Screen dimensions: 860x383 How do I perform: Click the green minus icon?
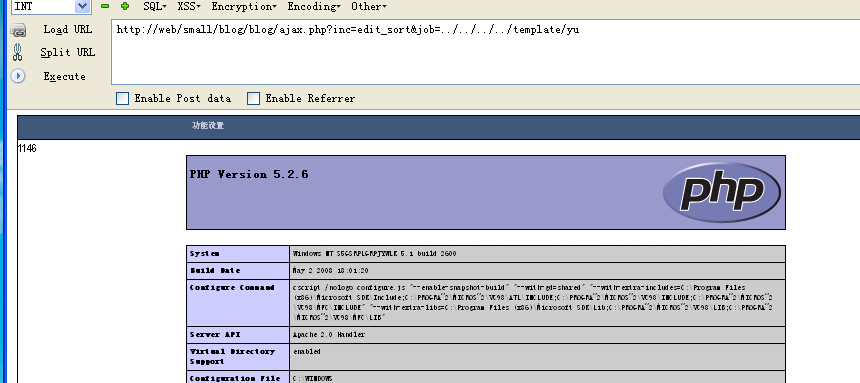(x=105, y=7)
